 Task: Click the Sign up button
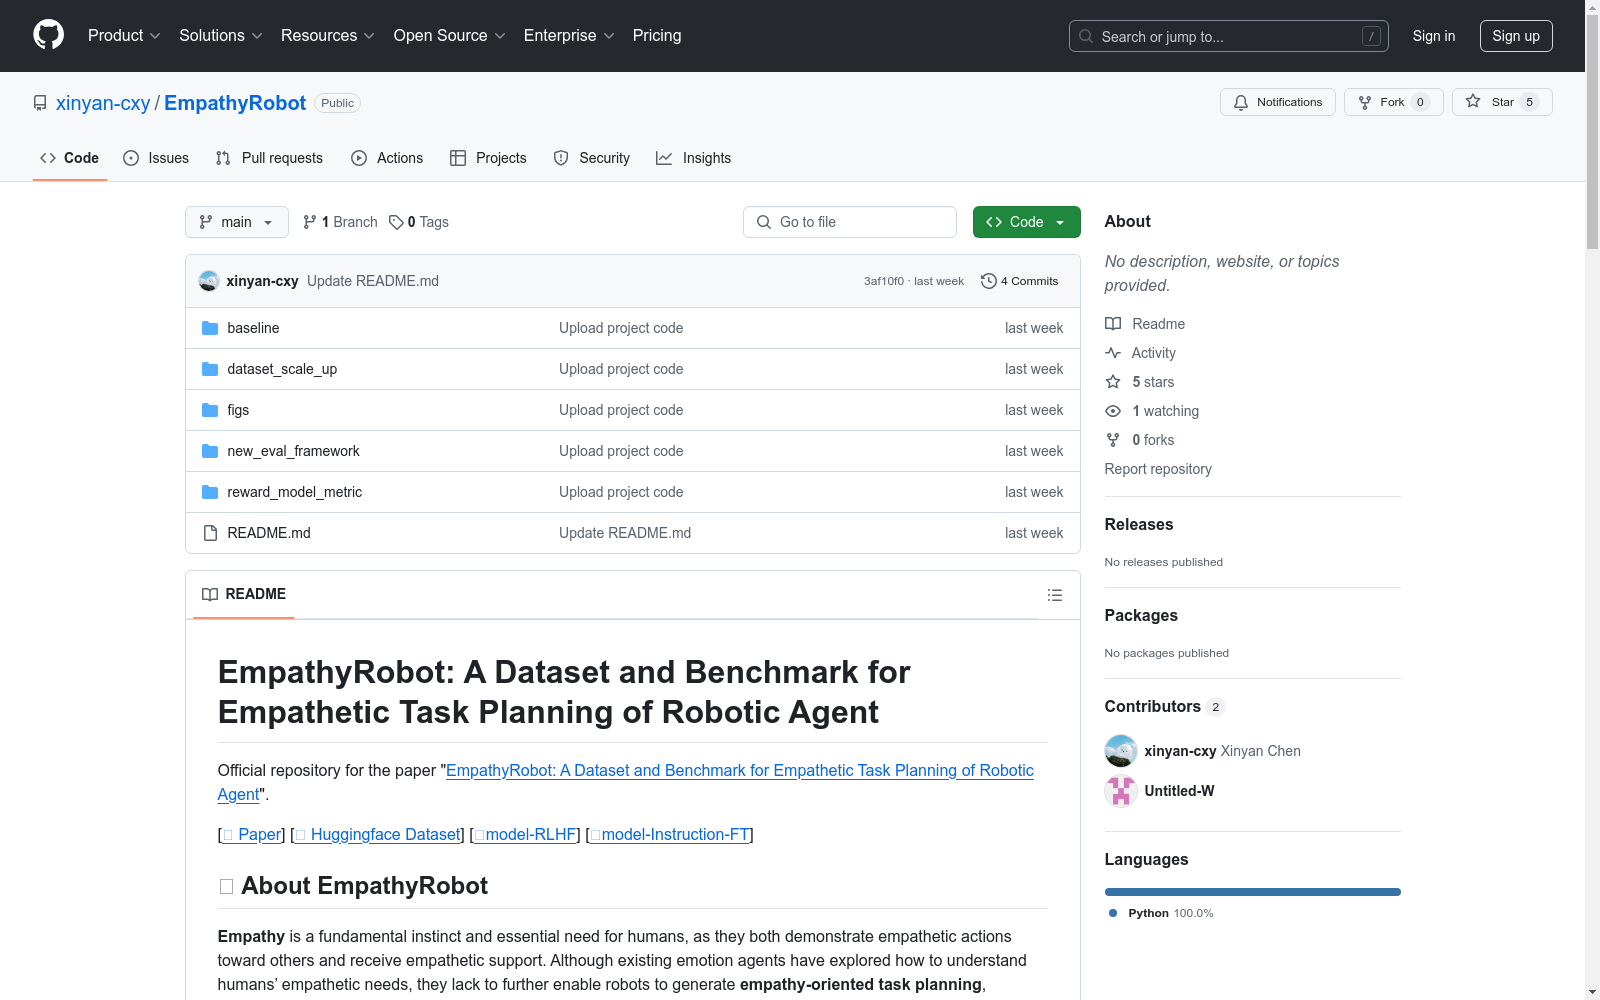1516,36
